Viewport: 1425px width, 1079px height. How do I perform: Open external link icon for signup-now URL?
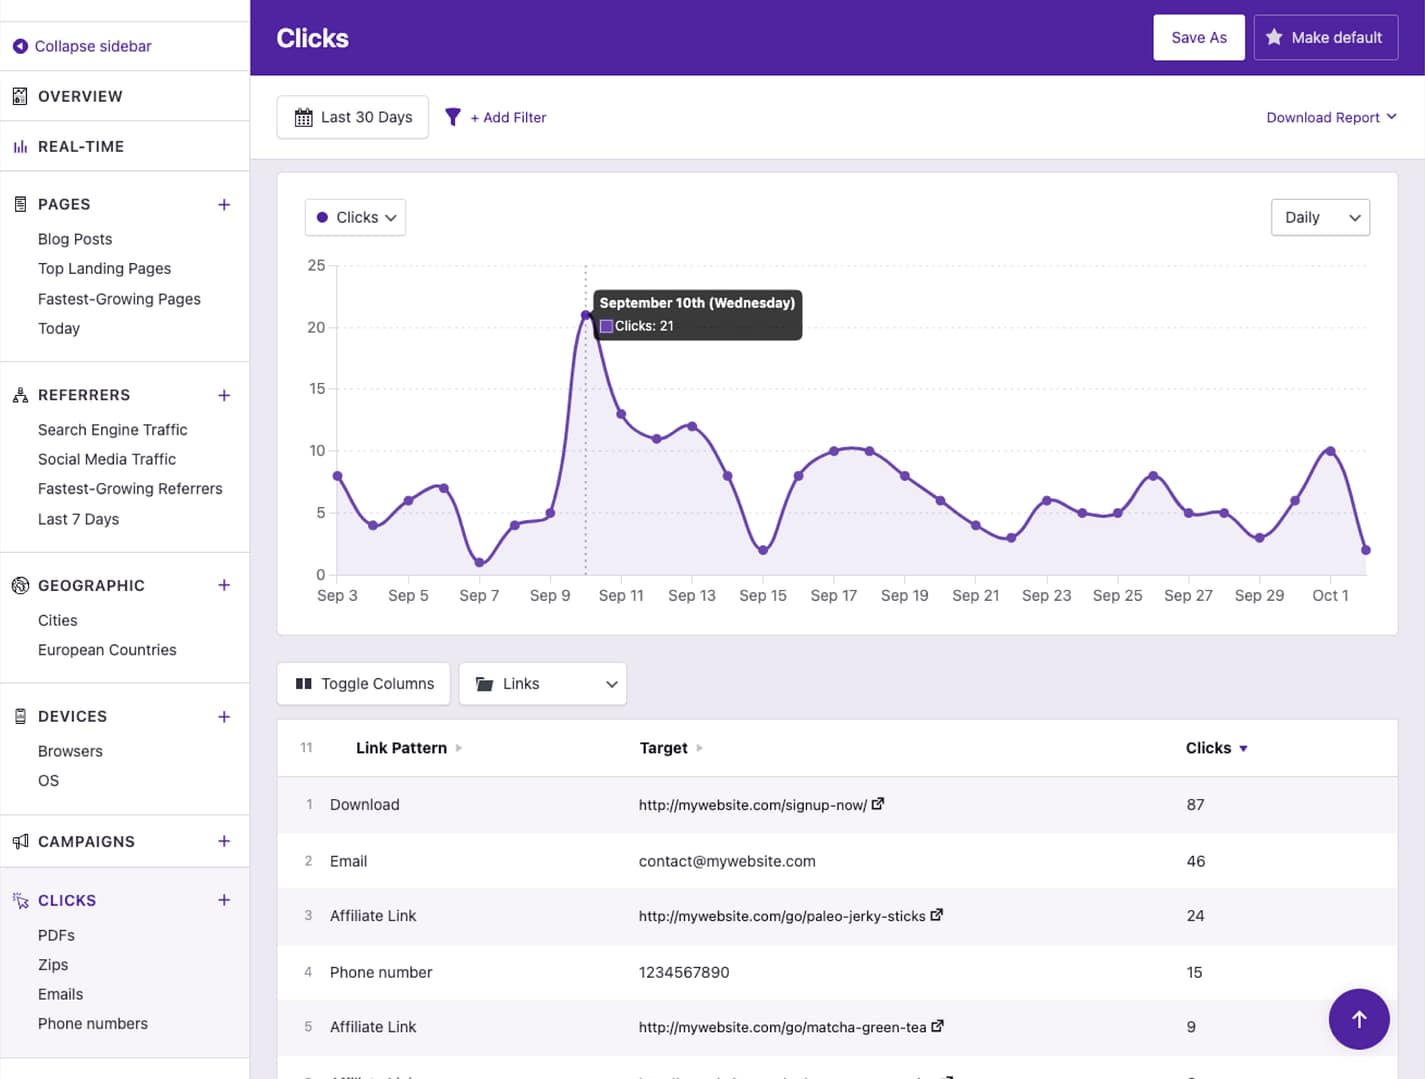click(x=878, y=804)
